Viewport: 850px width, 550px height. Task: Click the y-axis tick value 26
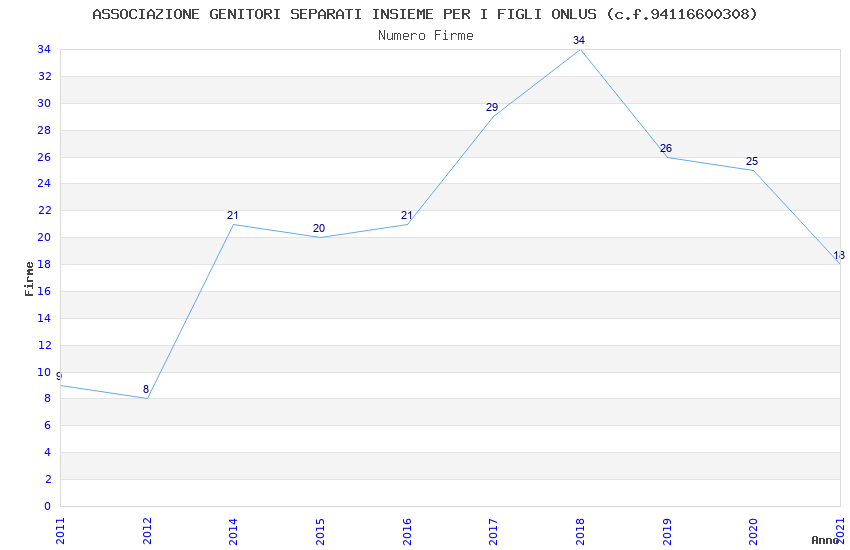pyautogui.click(x=44, y=157)
